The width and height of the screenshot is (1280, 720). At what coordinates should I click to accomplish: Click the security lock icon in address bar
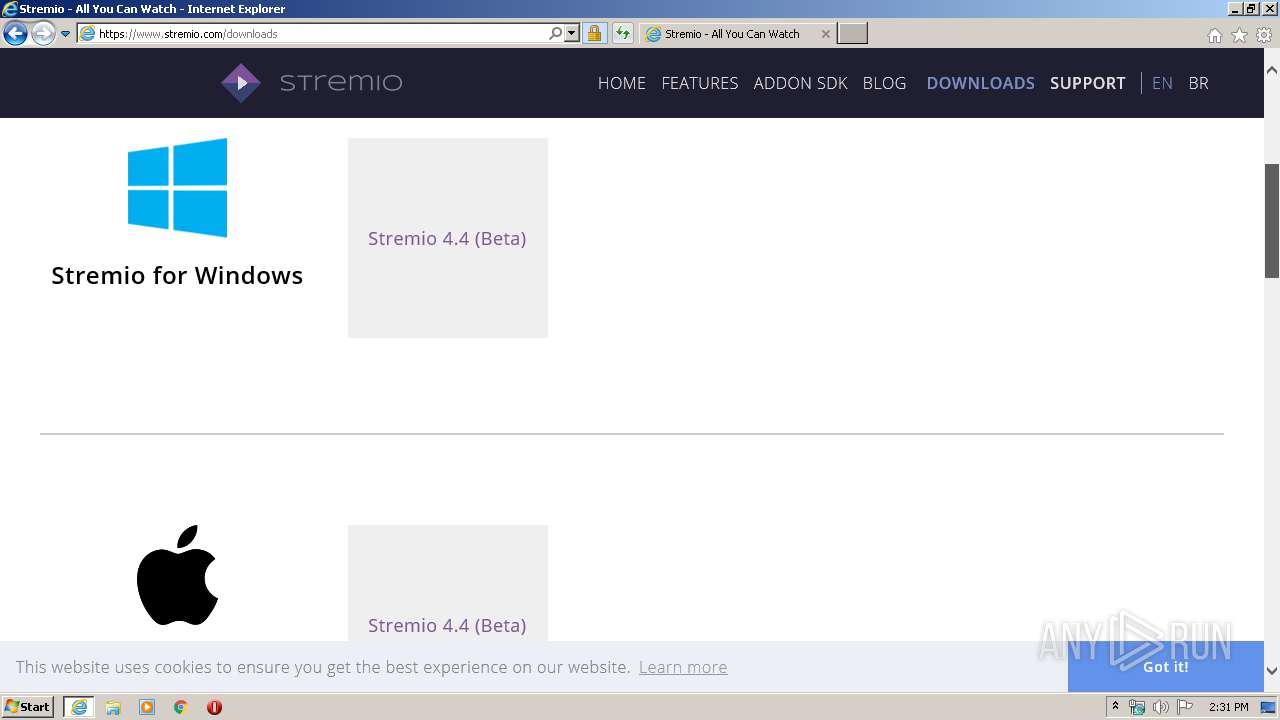click(594, 33)
